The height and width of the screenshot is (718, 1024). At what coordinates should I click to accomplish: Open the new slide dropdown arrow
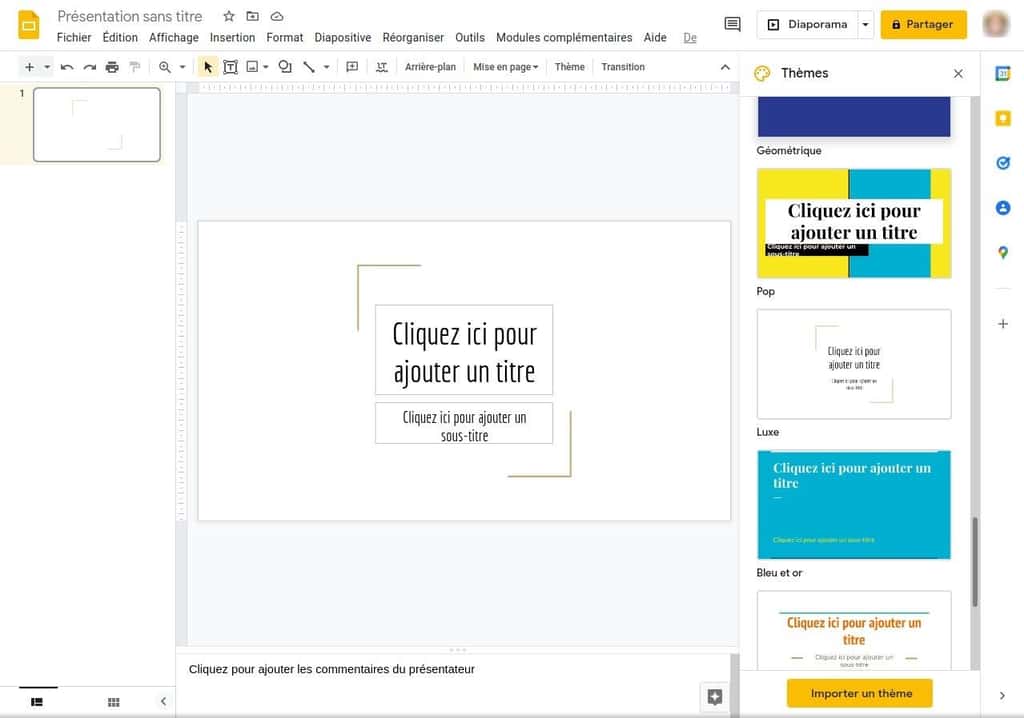[x=46, y=67]
